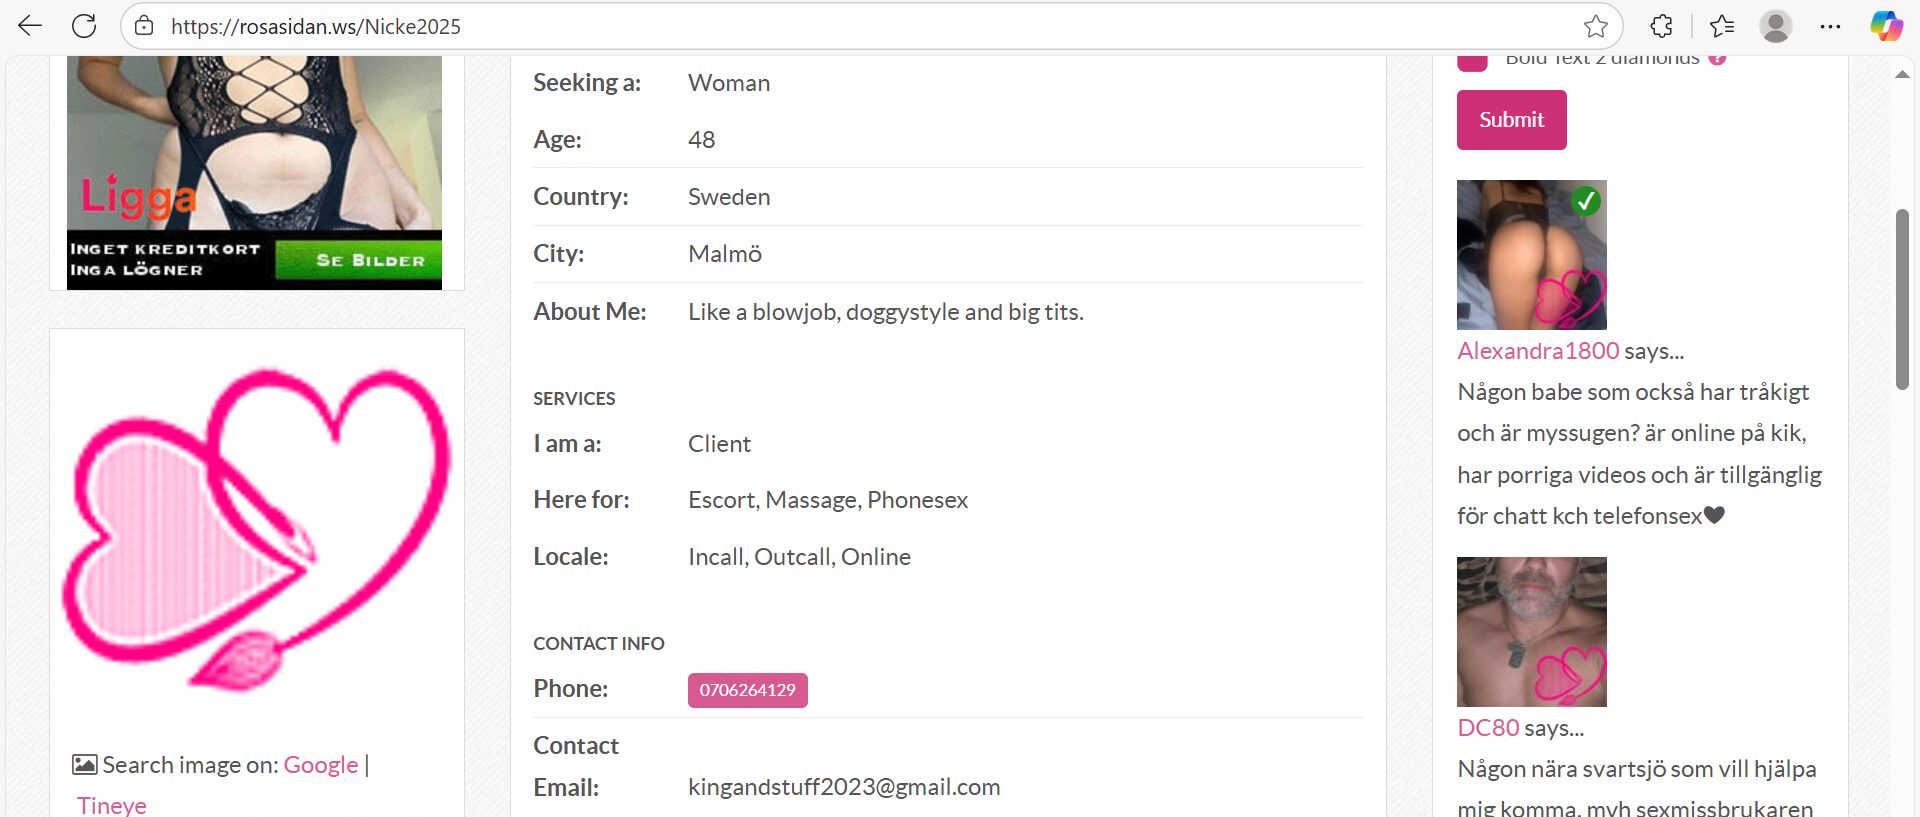Open the DC80 profile name link
Image resolution: width=1920 pixels, height=817 pixels.
(x=1487, y=728)
